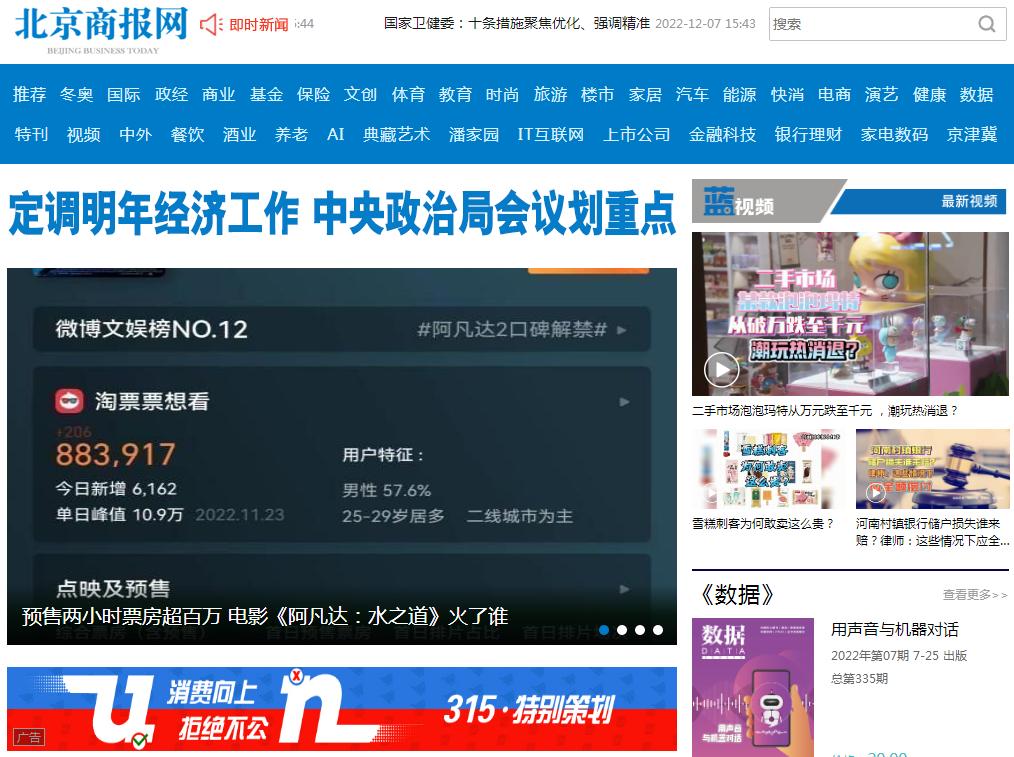Open the 快消 section
The width and height of the screenshot is (1014, 757).
point(787,94)
